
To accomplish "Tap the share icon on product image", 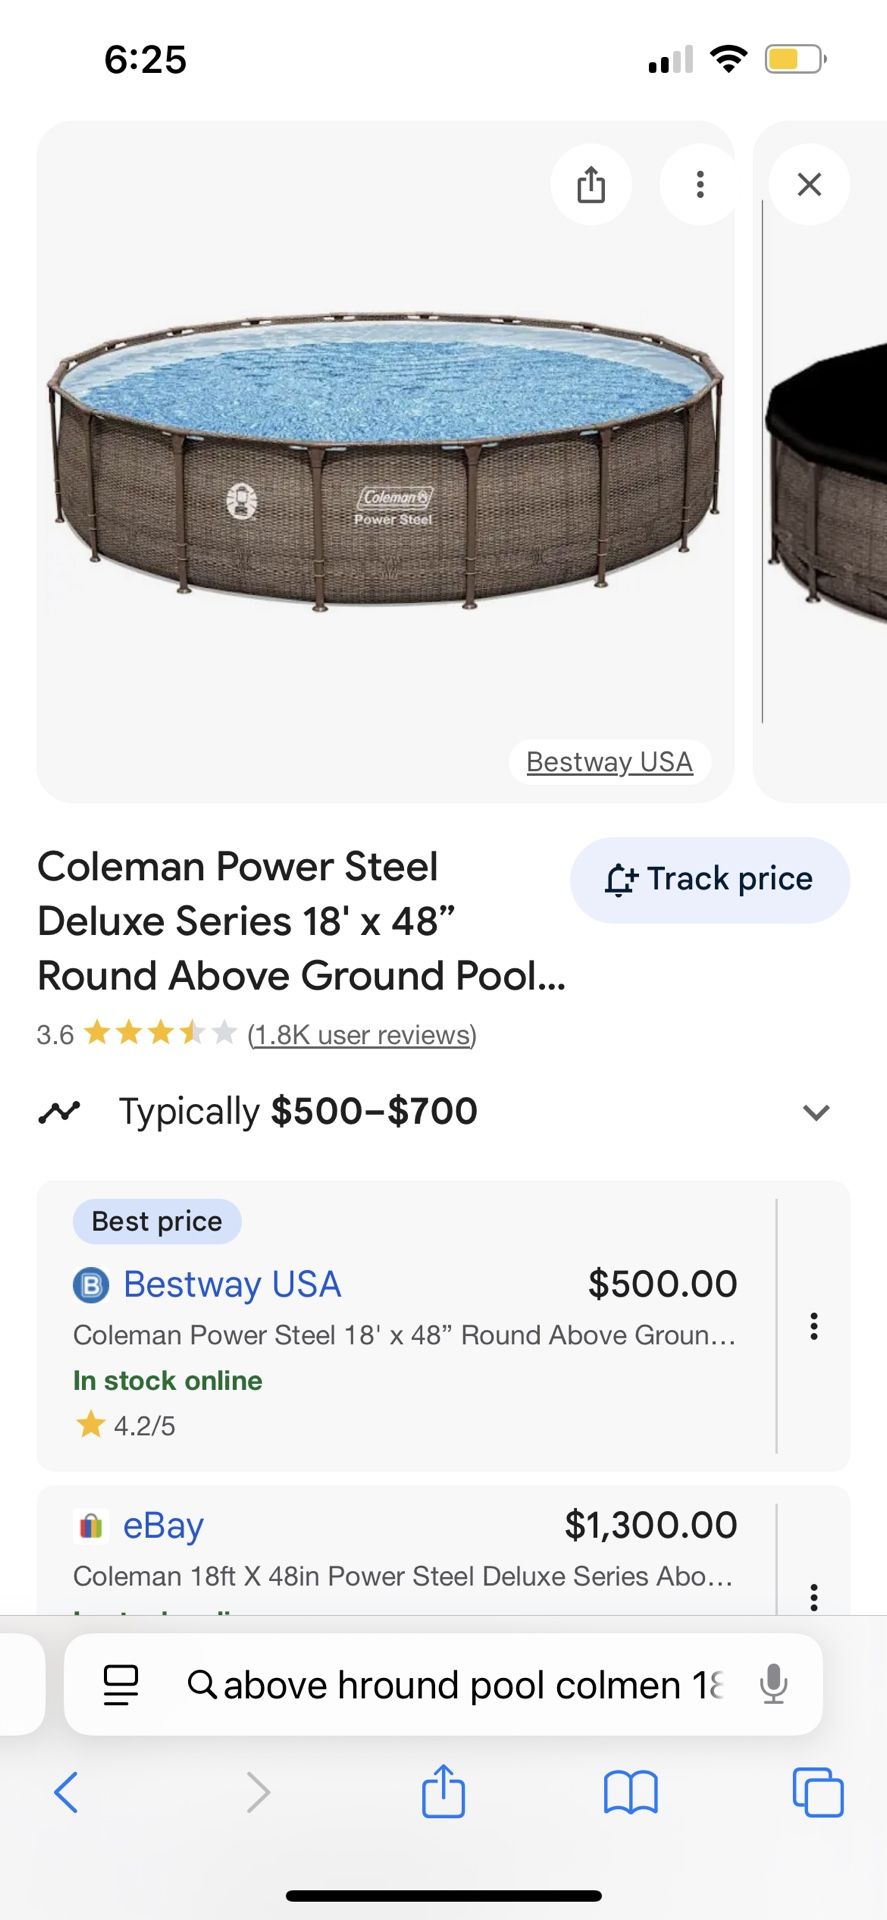I will [591, 185].
